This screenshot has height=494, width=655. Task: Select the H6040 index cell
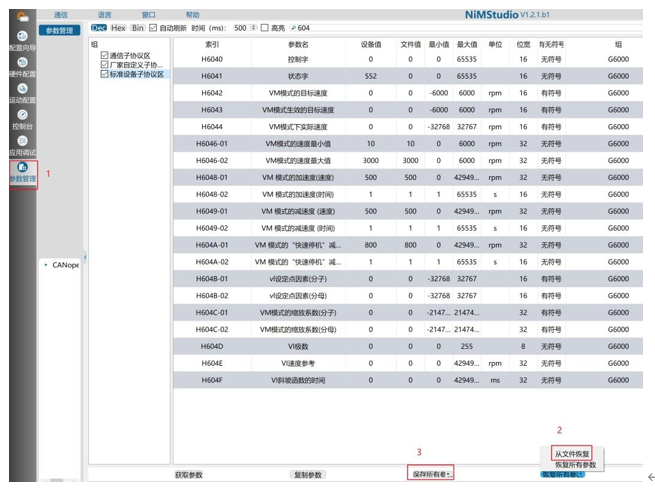(x=212, y=59)
